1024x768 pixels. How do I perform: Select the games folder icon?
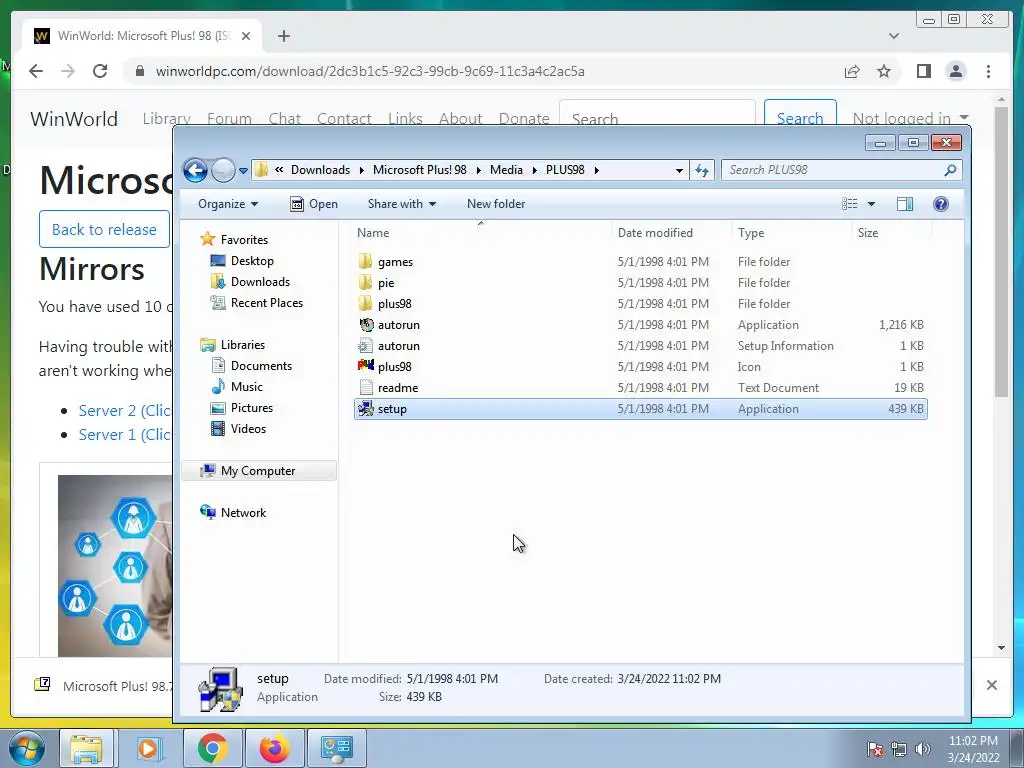pyautogui.click(x=366, y=262)
